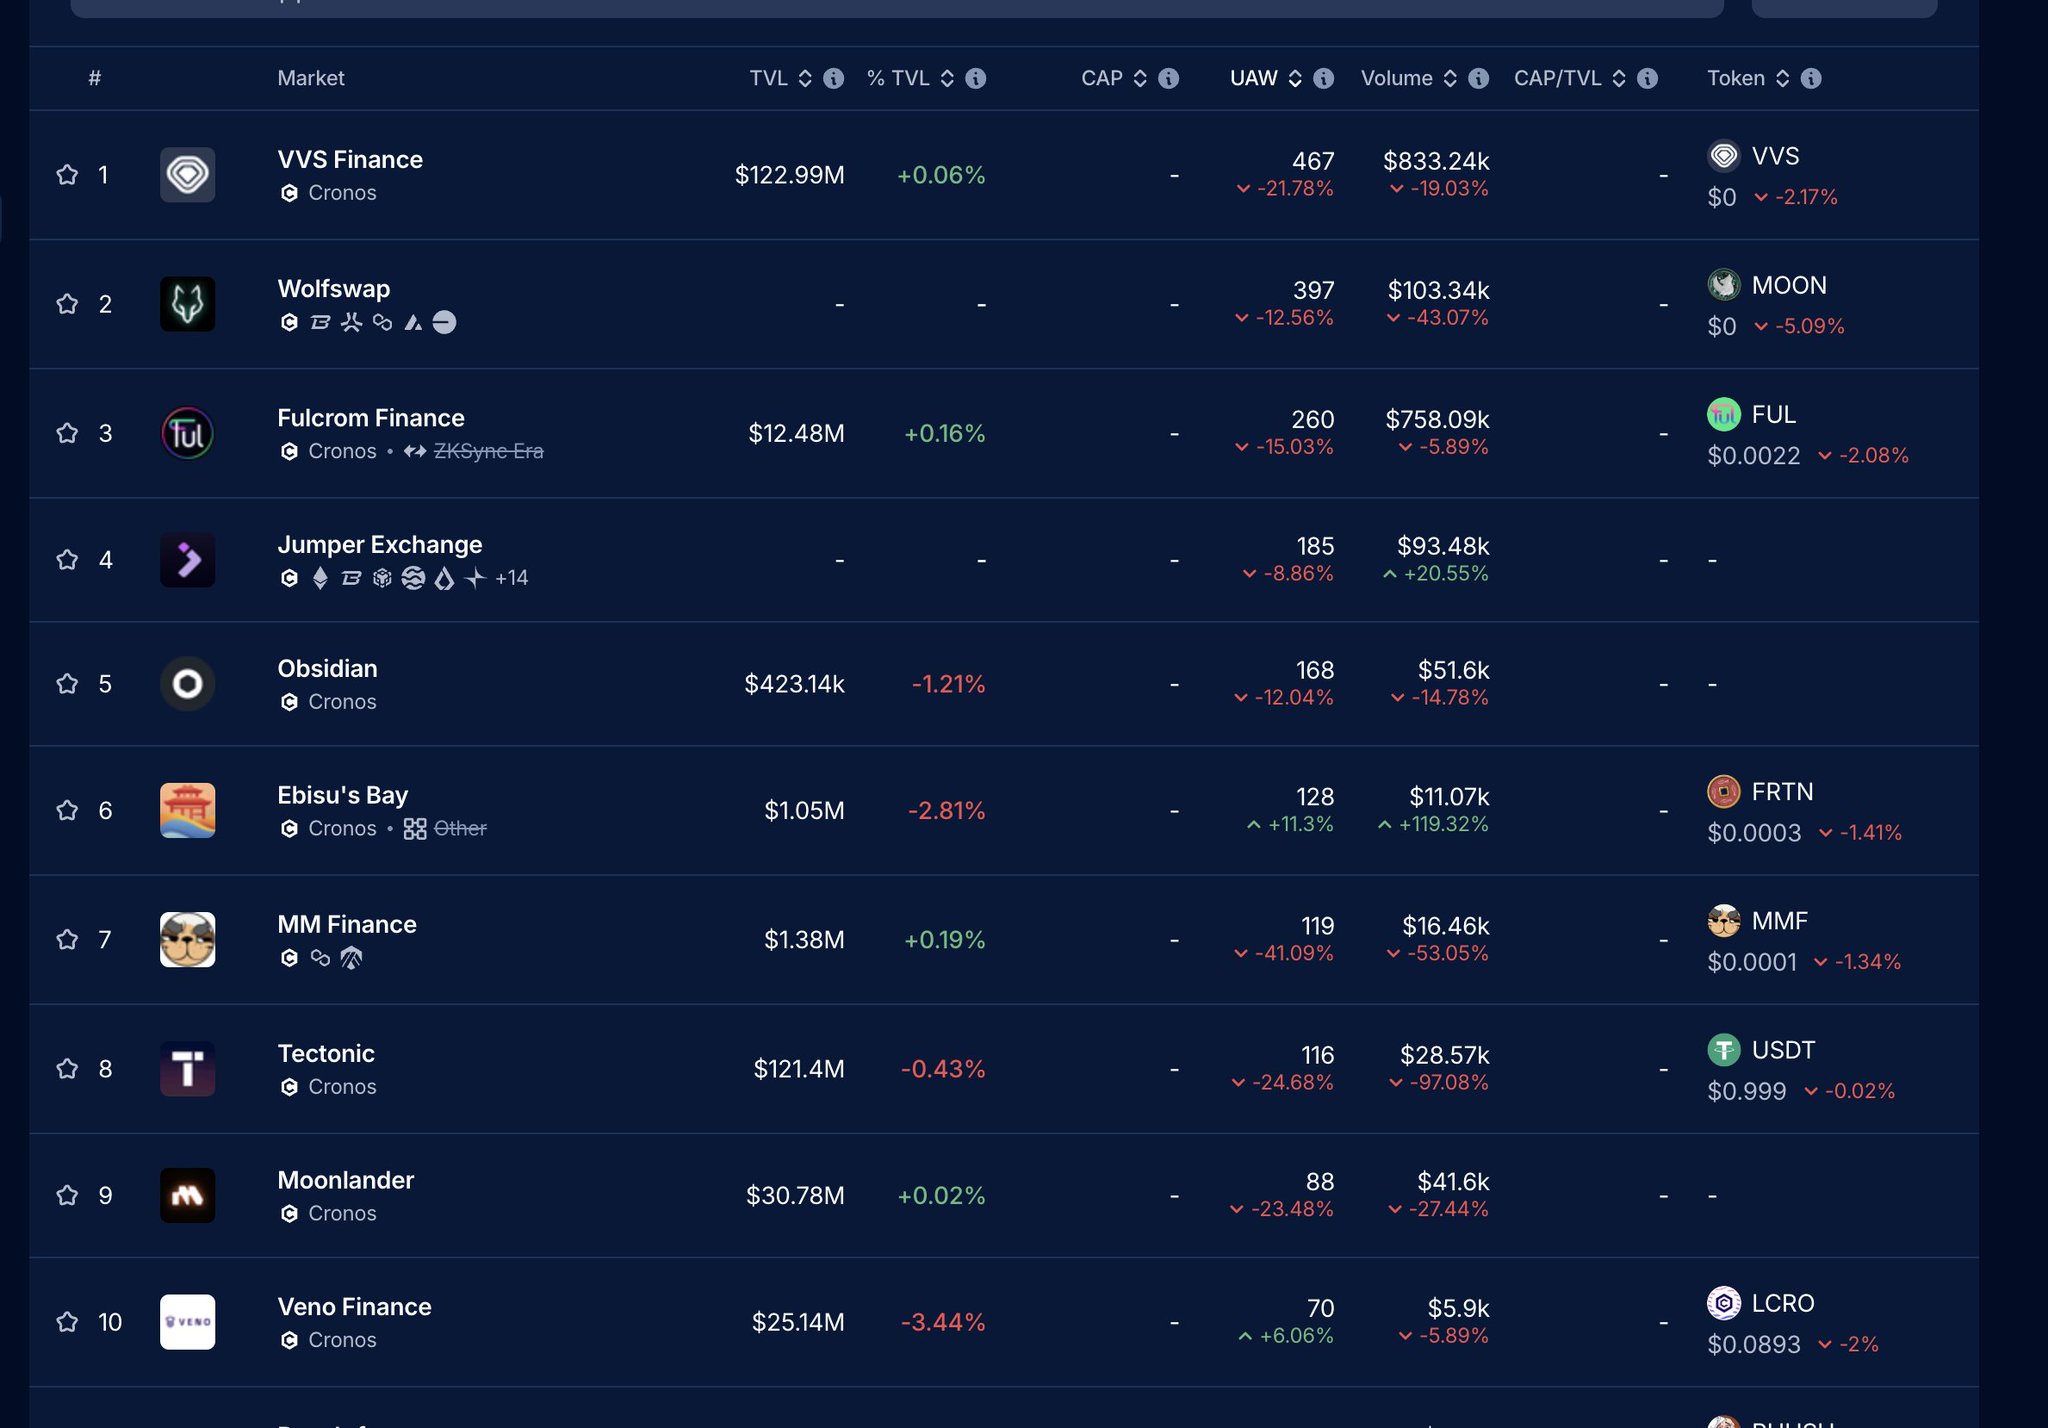Favorite VVS Finance with star icon
This screenshot has height=1428, width=2048.
point(67,175)
